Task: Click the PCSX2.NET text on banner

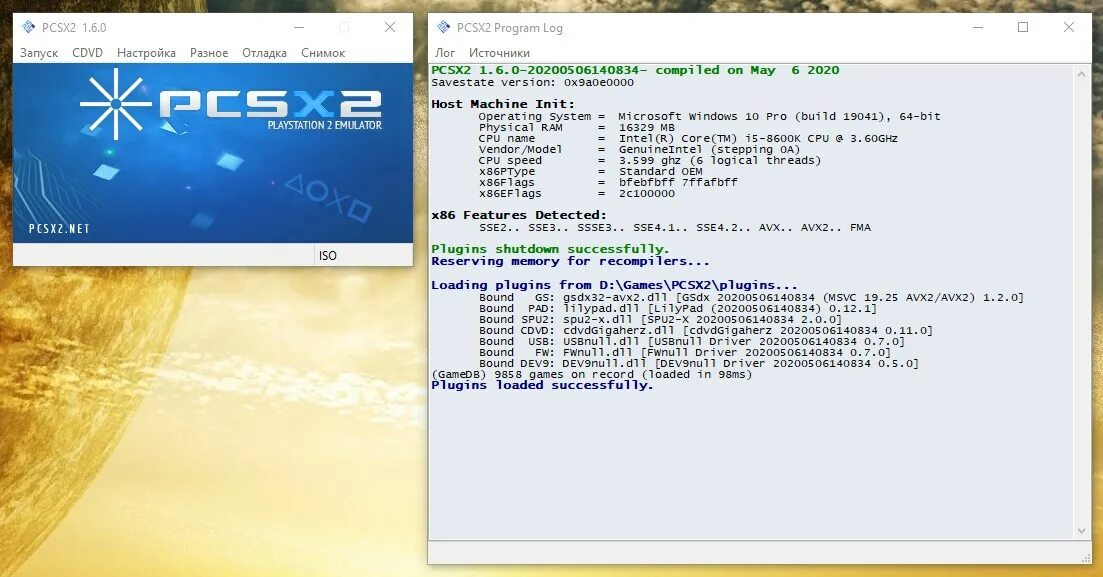Action: click(x=59, y=229)
